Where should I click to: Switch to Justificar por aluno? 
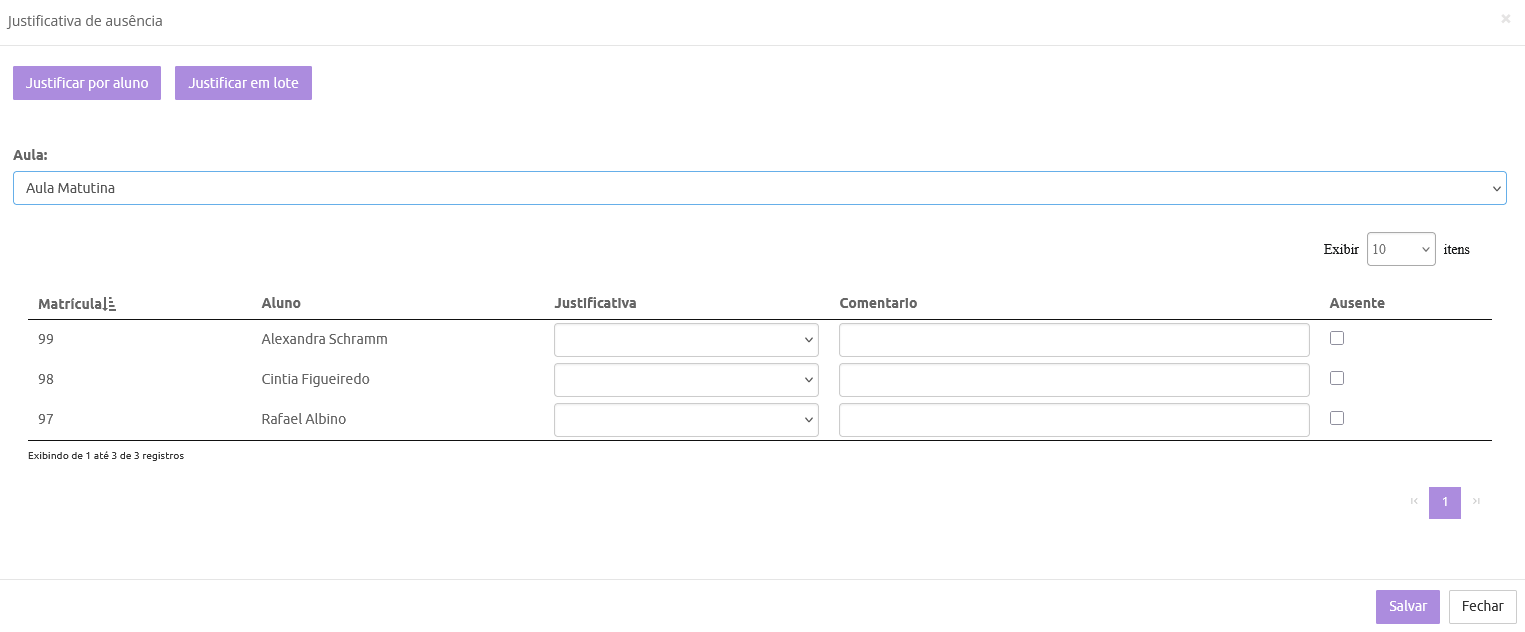coord(87,83)
